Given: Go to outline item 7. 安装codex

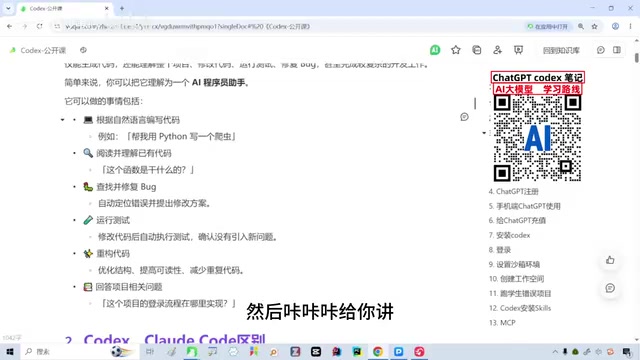Looking at the screenshot, I should coord(509,235).
